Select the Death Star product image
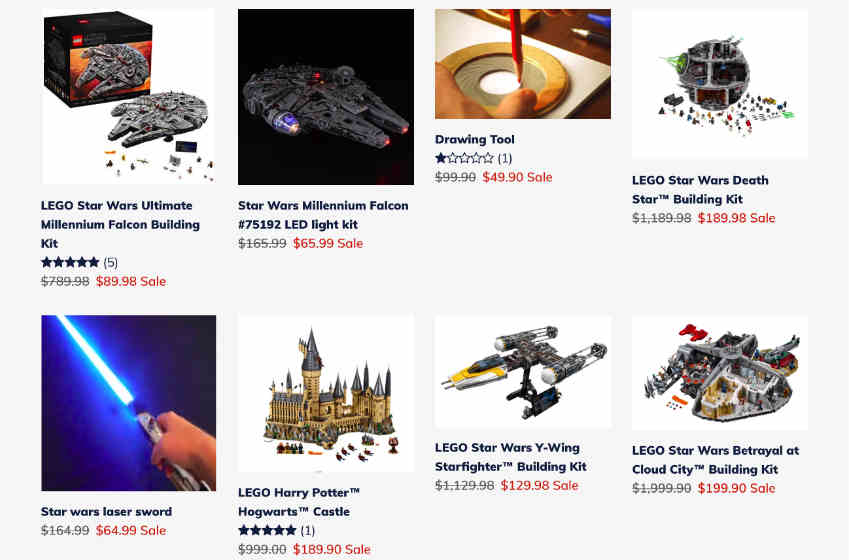Image resolution: width=849 pixels, height=560 pixels. point(720,84)
